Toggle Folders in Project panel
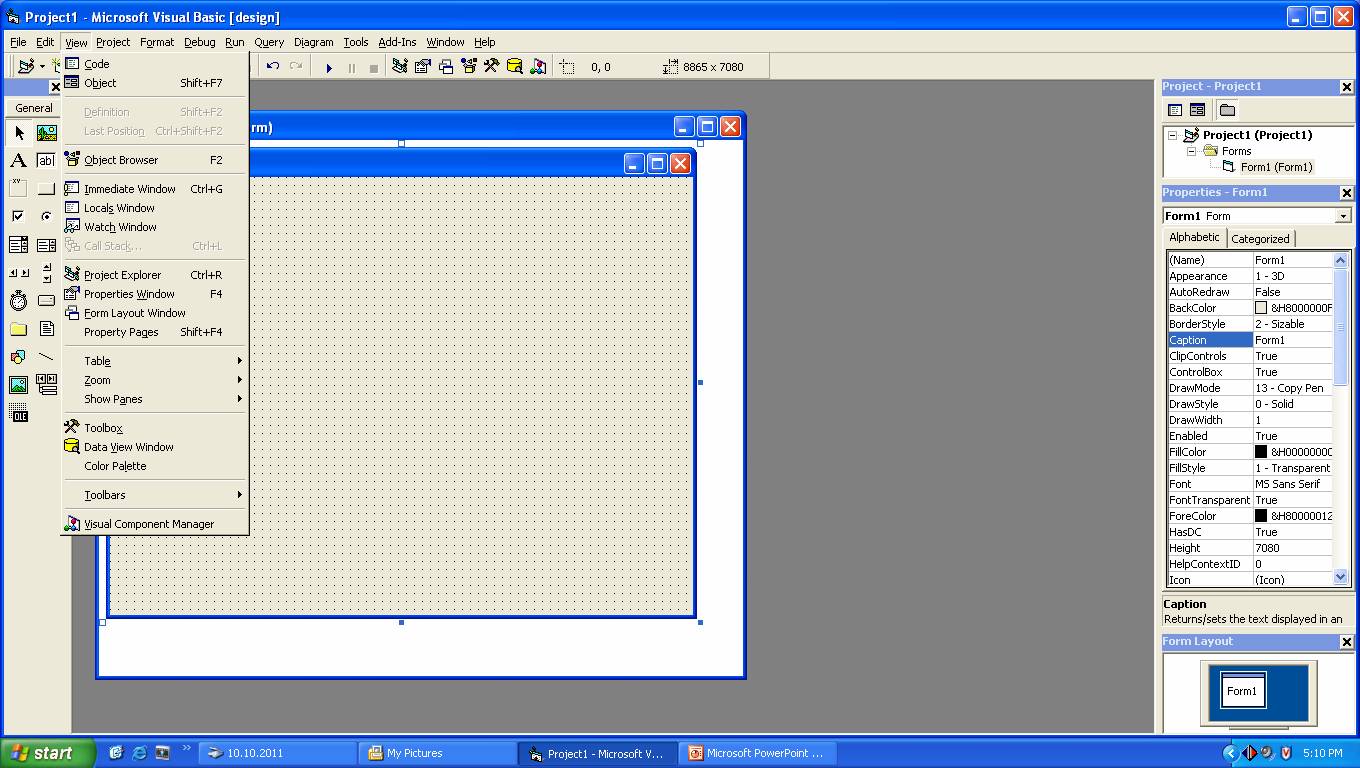 click(x=1227, y=110)
